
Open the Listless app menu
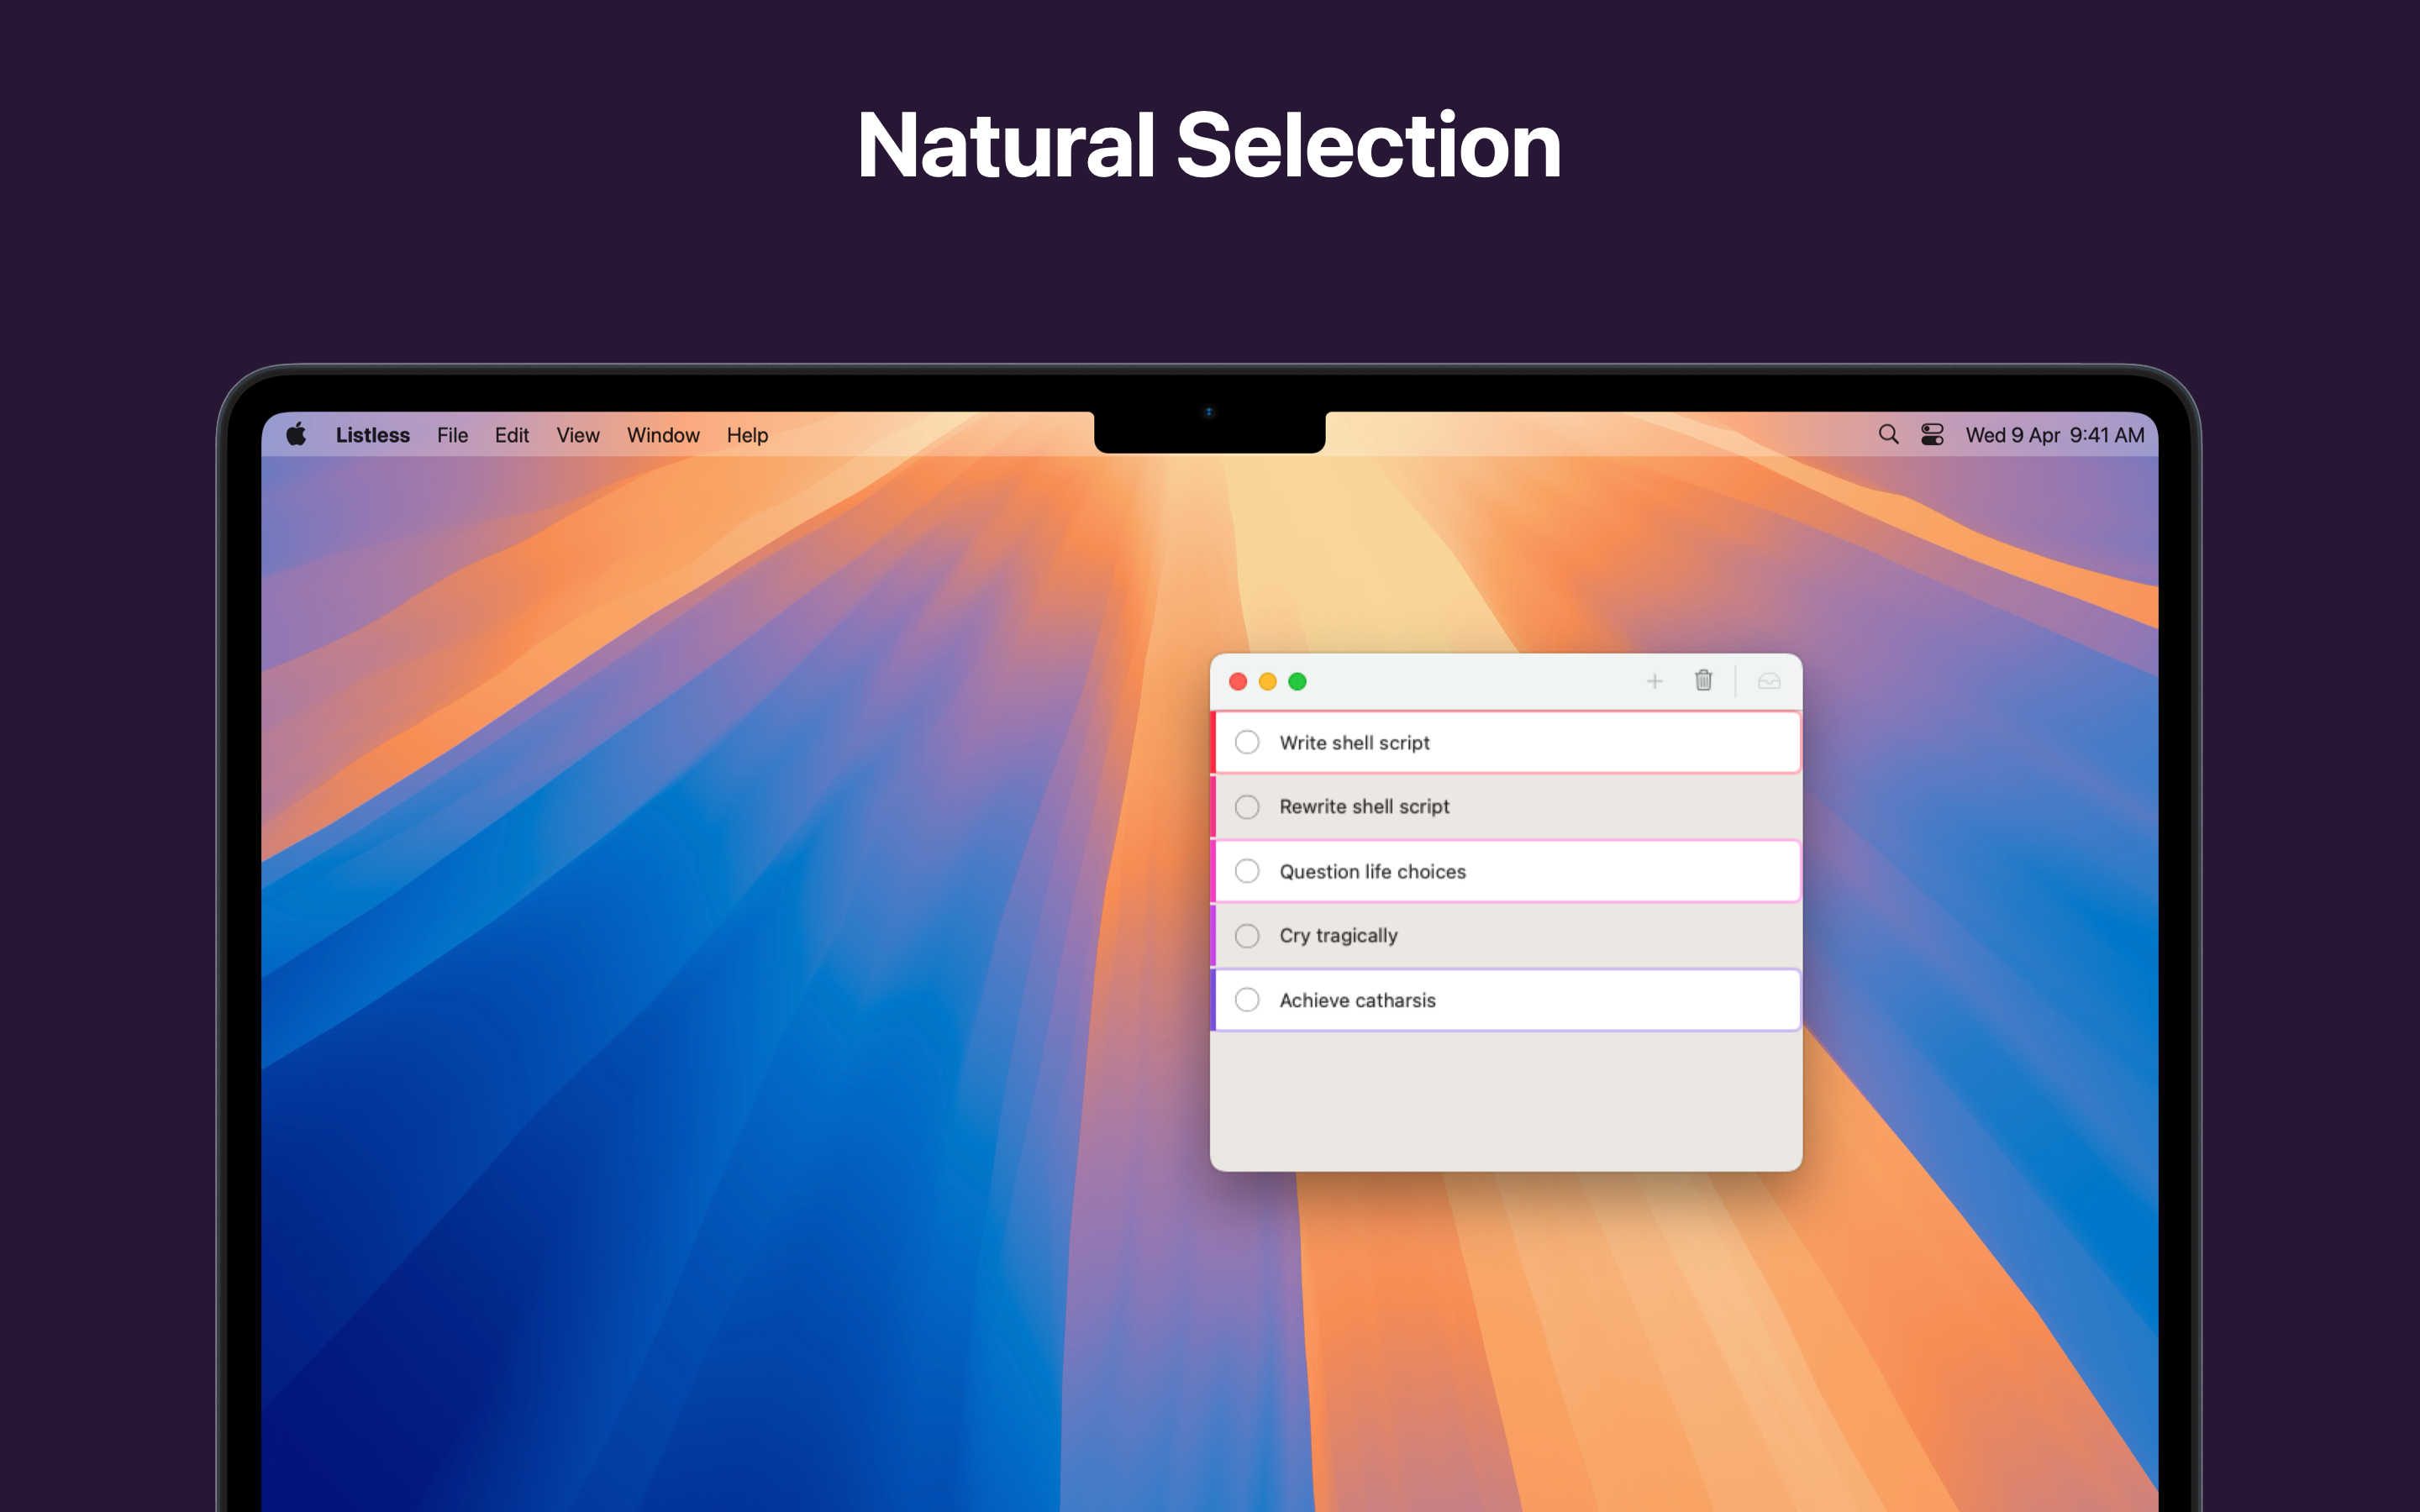coord(373,435)
